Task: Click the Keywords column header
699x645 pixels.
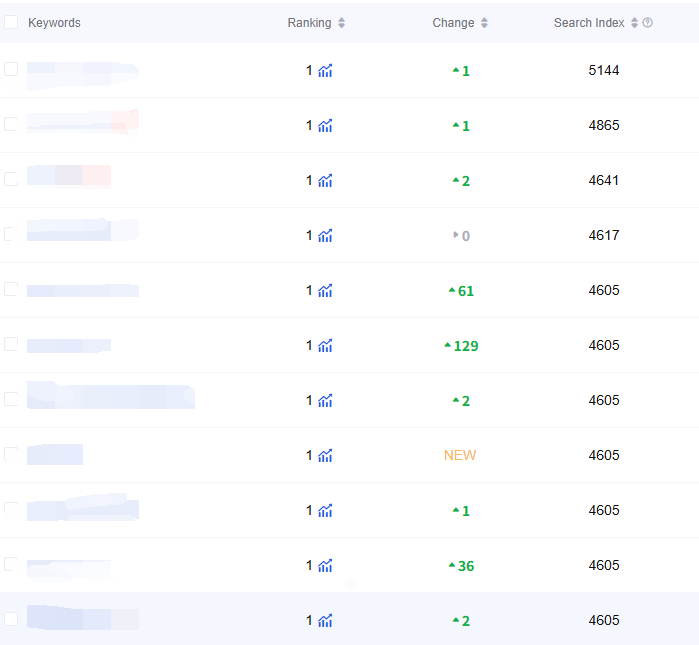Action: 54,23
